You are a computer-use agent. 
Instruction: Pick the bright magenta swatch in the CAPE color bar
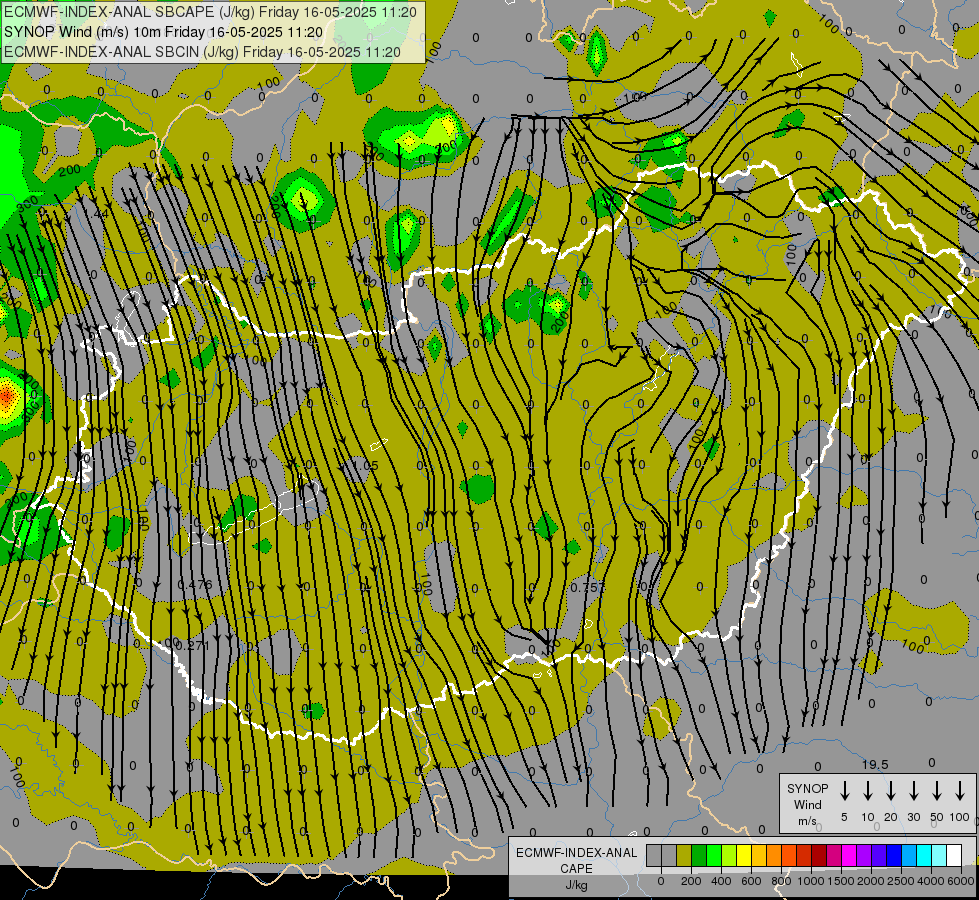tap(849, 855)
